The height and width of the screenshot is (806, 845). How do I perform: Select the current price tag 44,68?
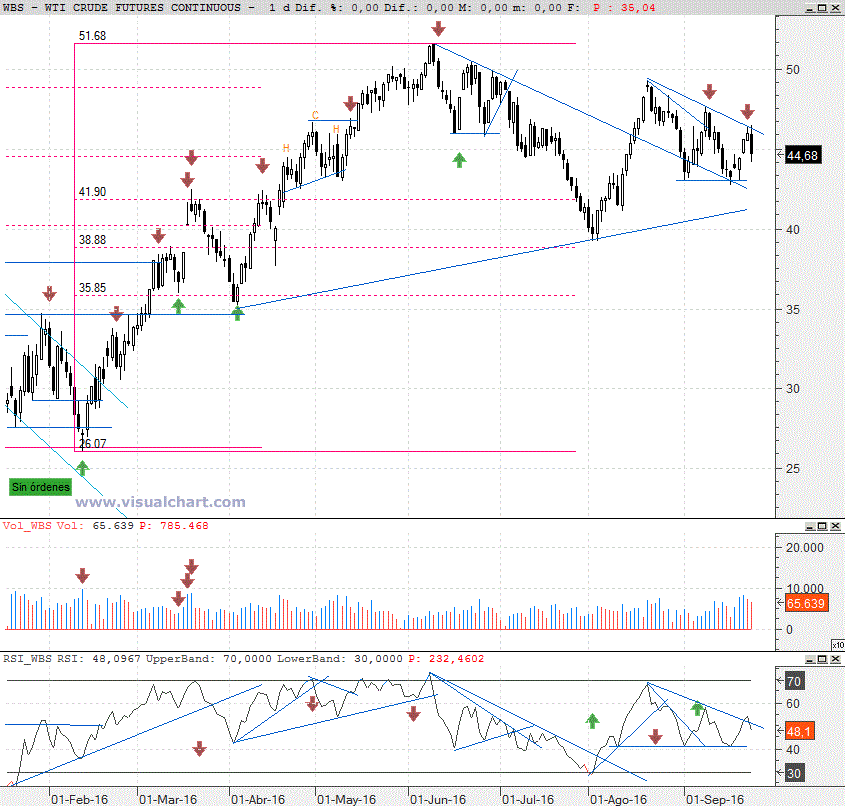[x=803, y=156]
